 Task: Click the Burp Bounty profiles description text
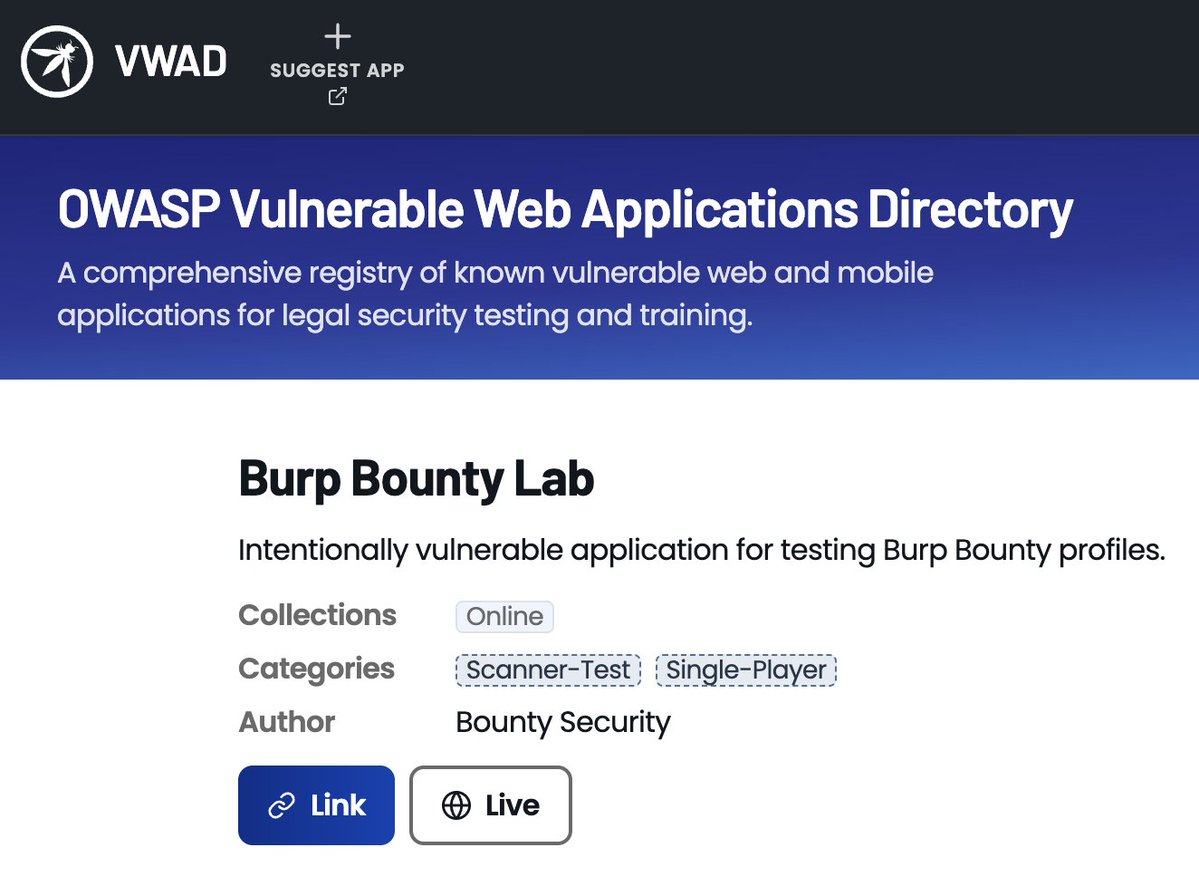pos(702,550)
